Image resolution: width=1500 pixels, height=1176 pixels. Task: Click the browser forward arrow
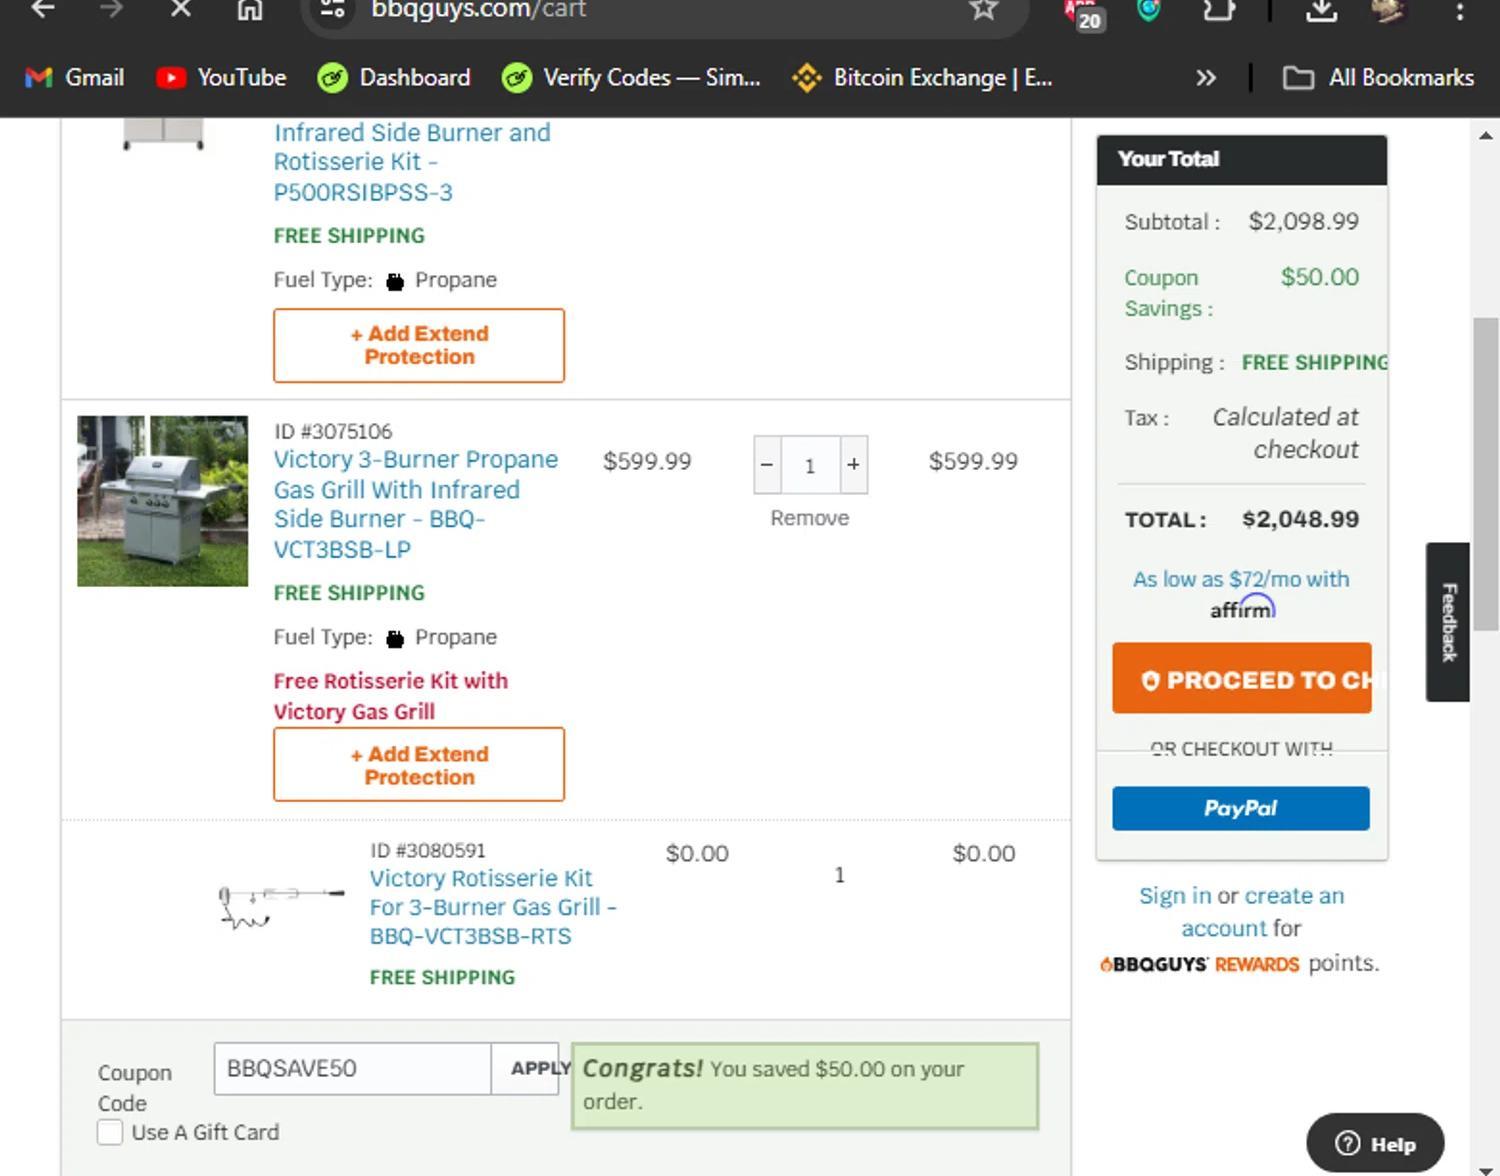(111, 9)
